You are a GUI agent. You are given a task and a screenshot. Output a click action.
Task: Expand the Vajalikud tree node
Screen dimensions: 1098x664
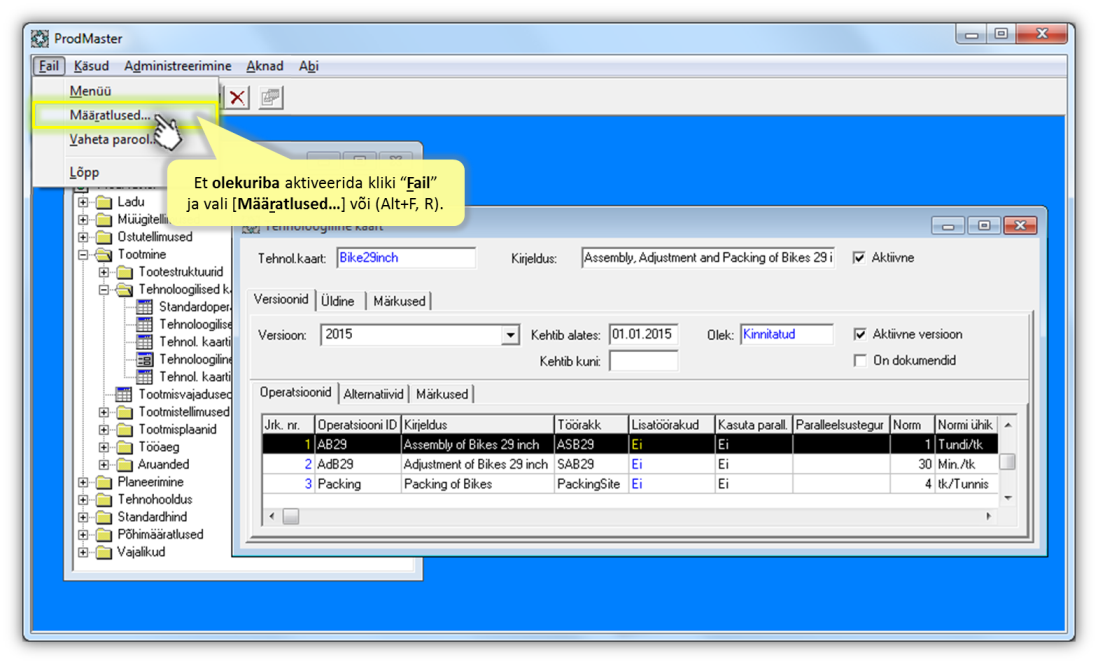point(83,552)
